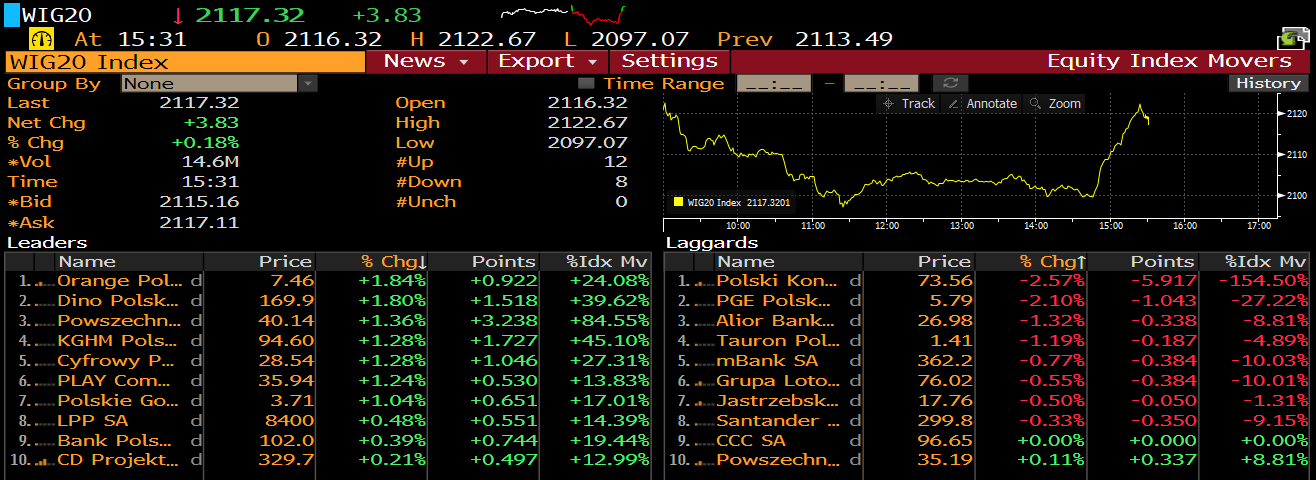The width and height of the screenshot is (1316, 480).
Task: Sort Laggards by % Chg column header
Action: pyautogui.click(x=1031, y=262)
